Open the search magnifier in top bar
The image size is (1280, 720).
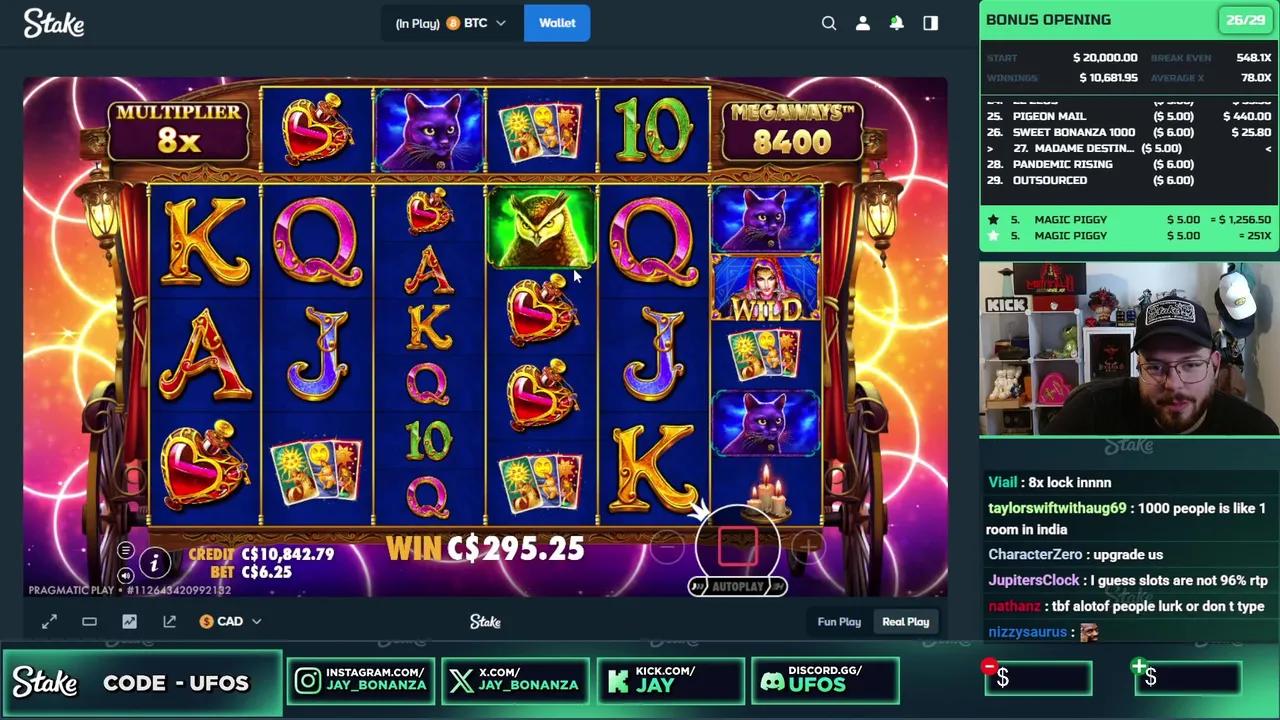[x=829, y=23]
